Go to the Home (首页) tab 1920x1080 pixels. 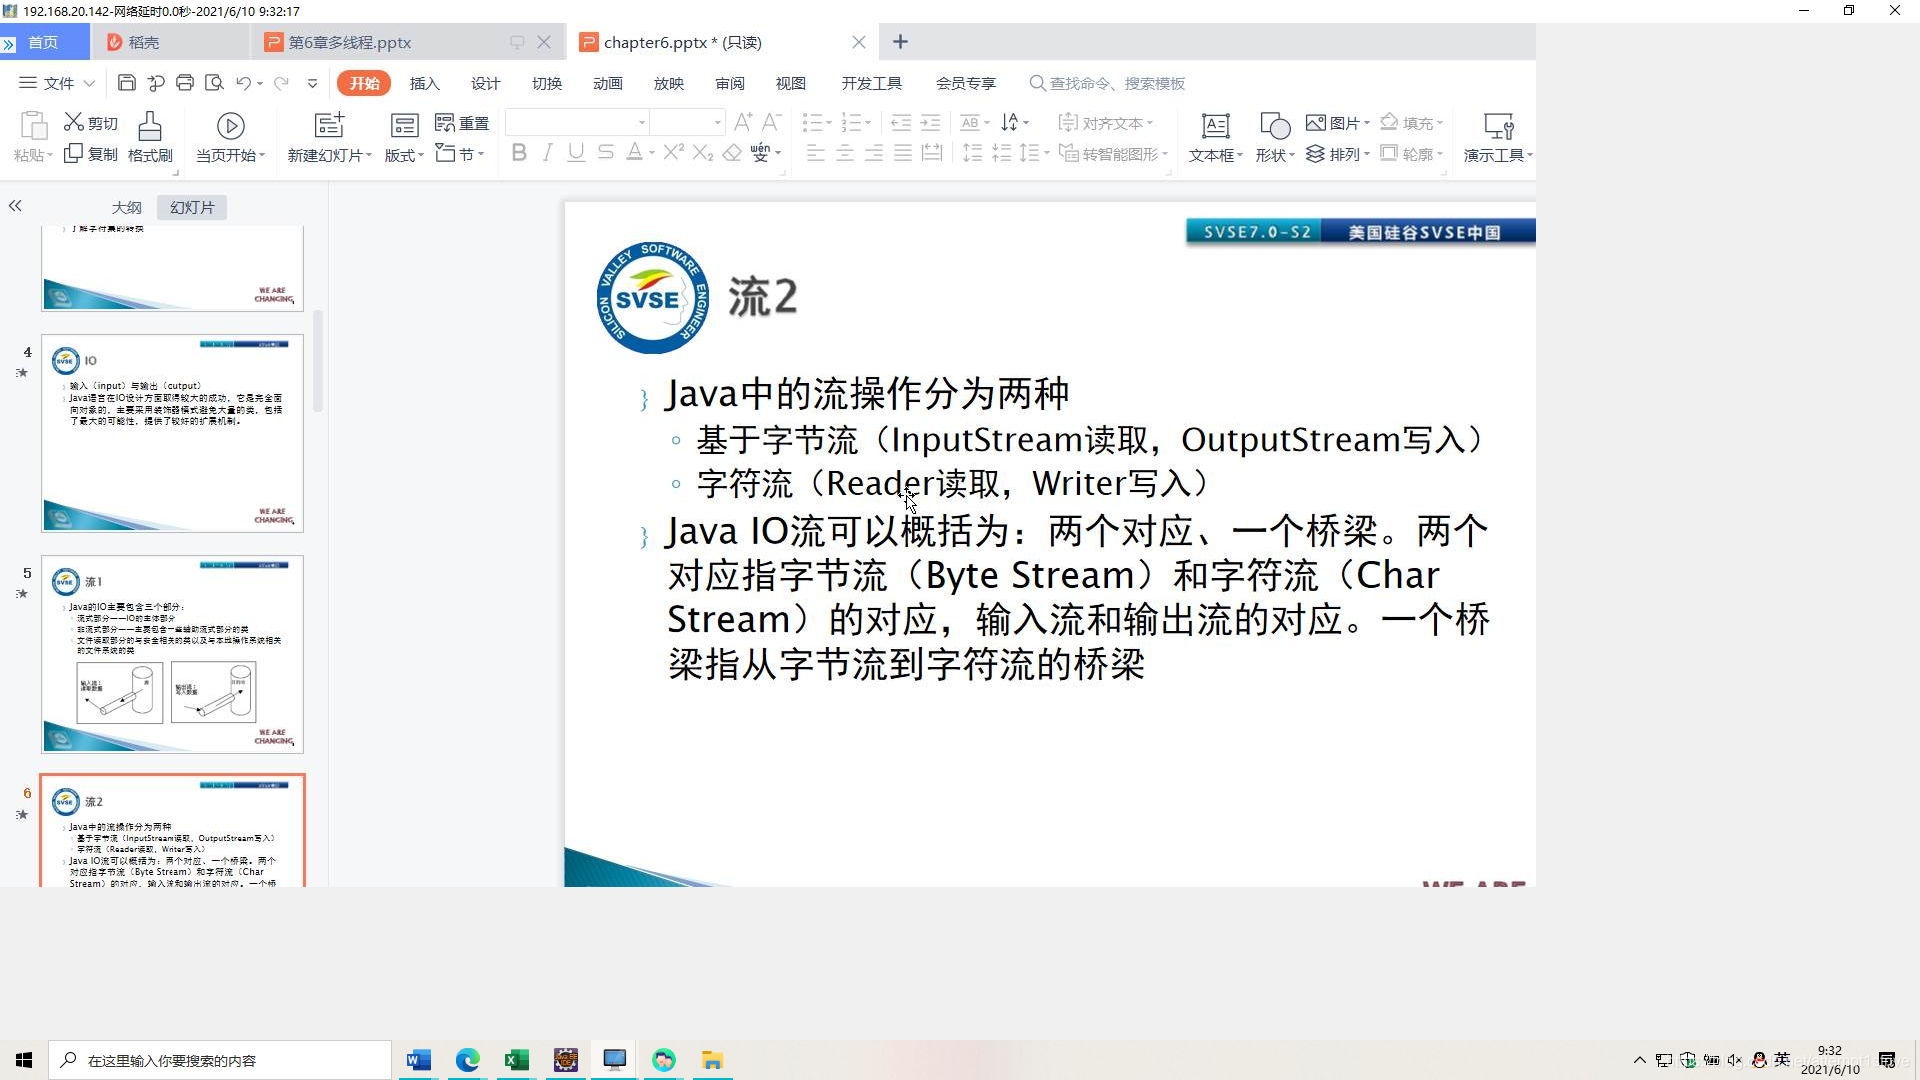pos(44,42)
